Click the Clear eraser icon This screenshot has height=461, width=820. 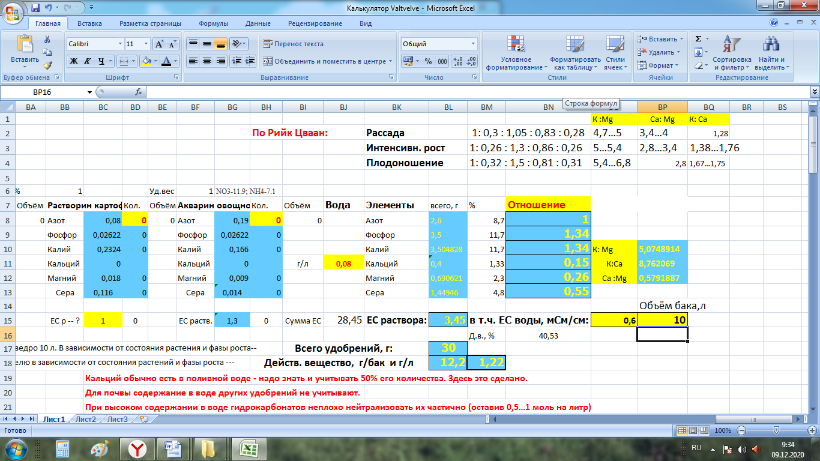[x=698, y=65]
